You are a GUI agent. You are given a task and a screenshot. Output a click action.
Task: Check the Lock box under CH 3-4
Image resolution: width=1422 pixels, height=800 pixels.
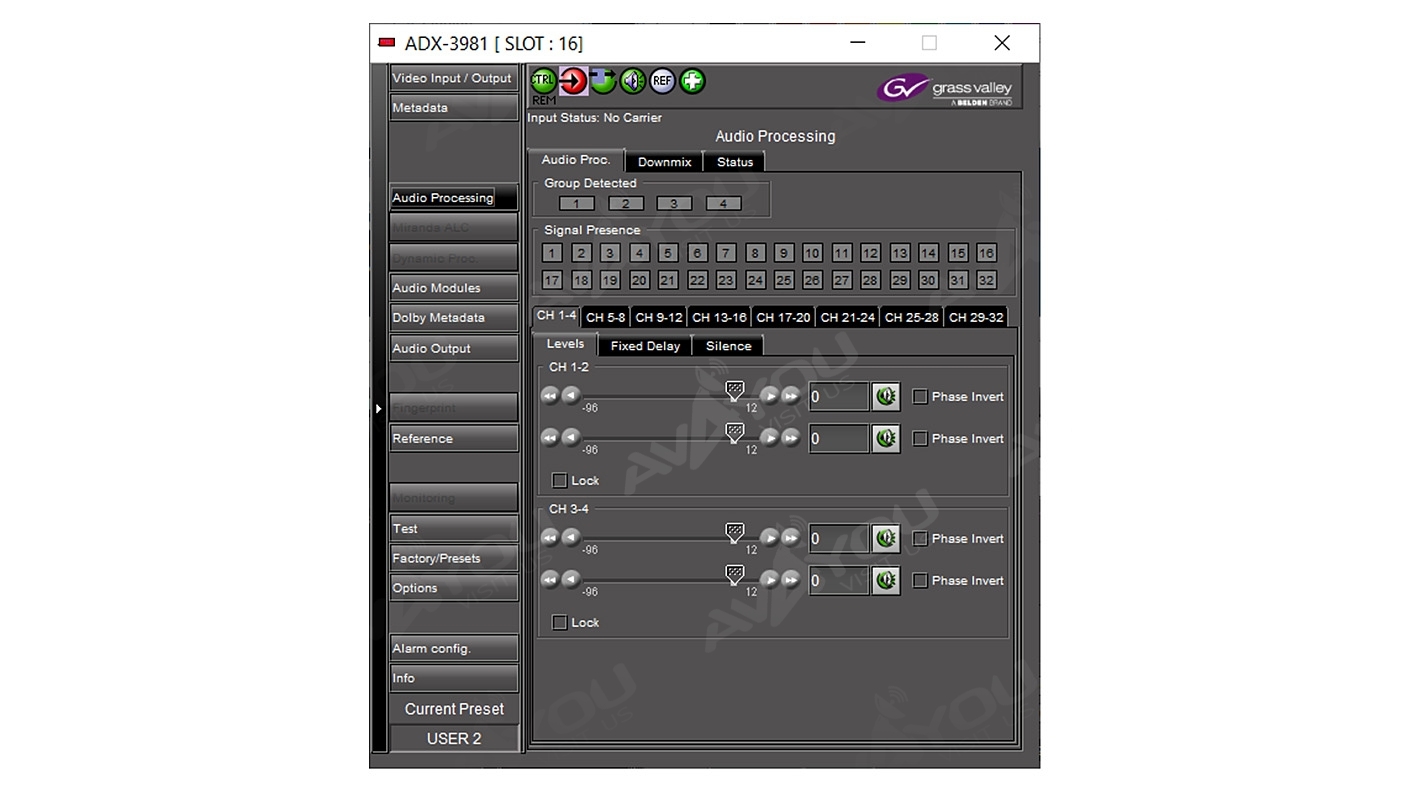coord(560,623)
